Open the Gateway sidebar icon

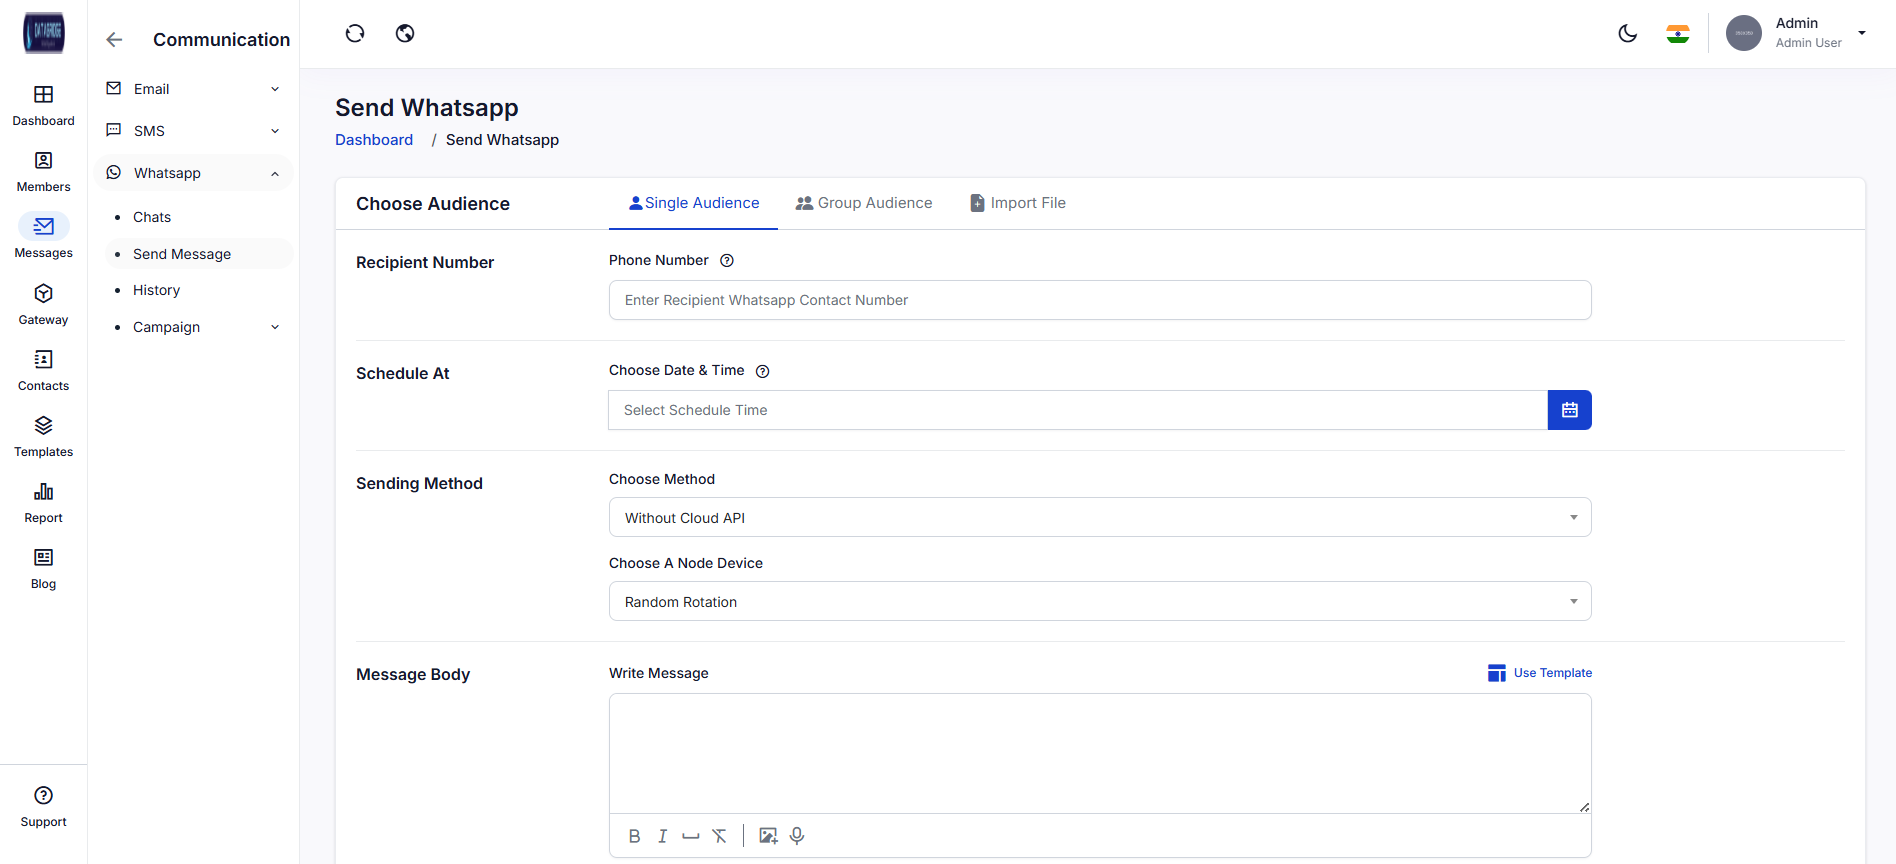43,304
